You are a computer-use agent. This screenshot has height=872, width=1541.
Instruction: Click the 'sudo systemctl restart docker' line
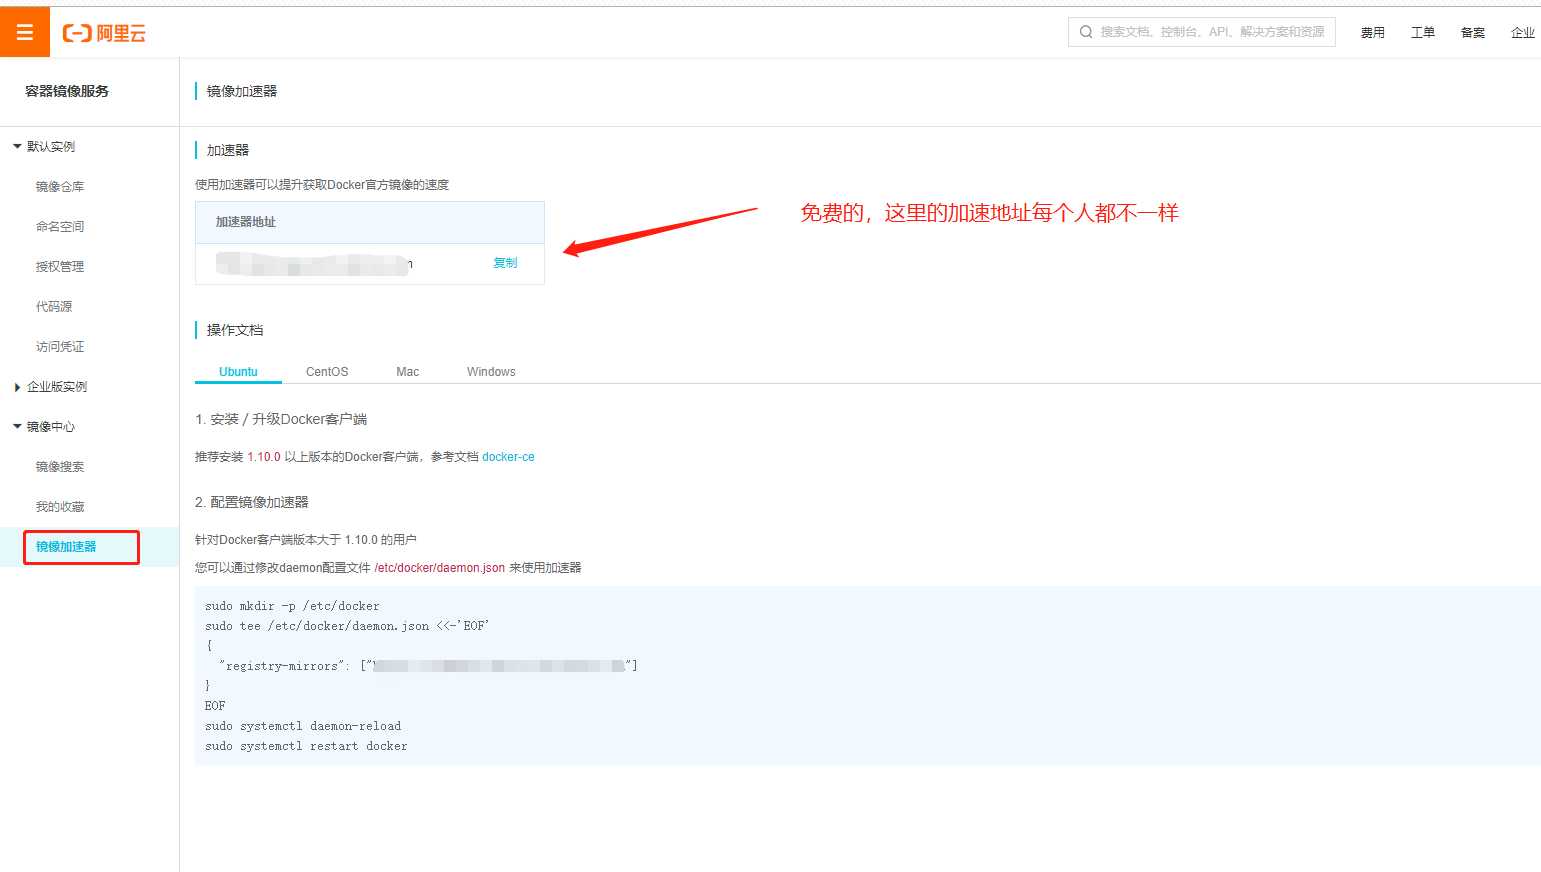(x=306, y=746)
